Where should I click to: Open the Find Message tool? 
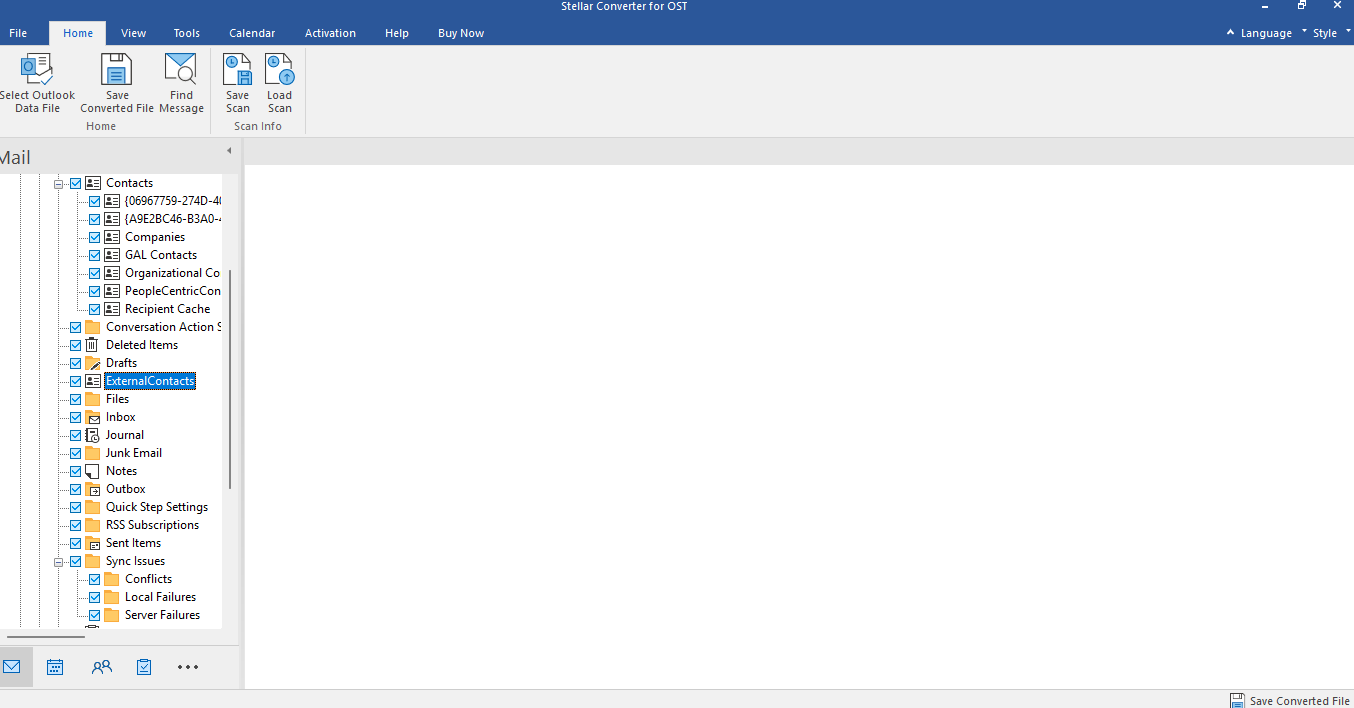click(x=181, y=71)
